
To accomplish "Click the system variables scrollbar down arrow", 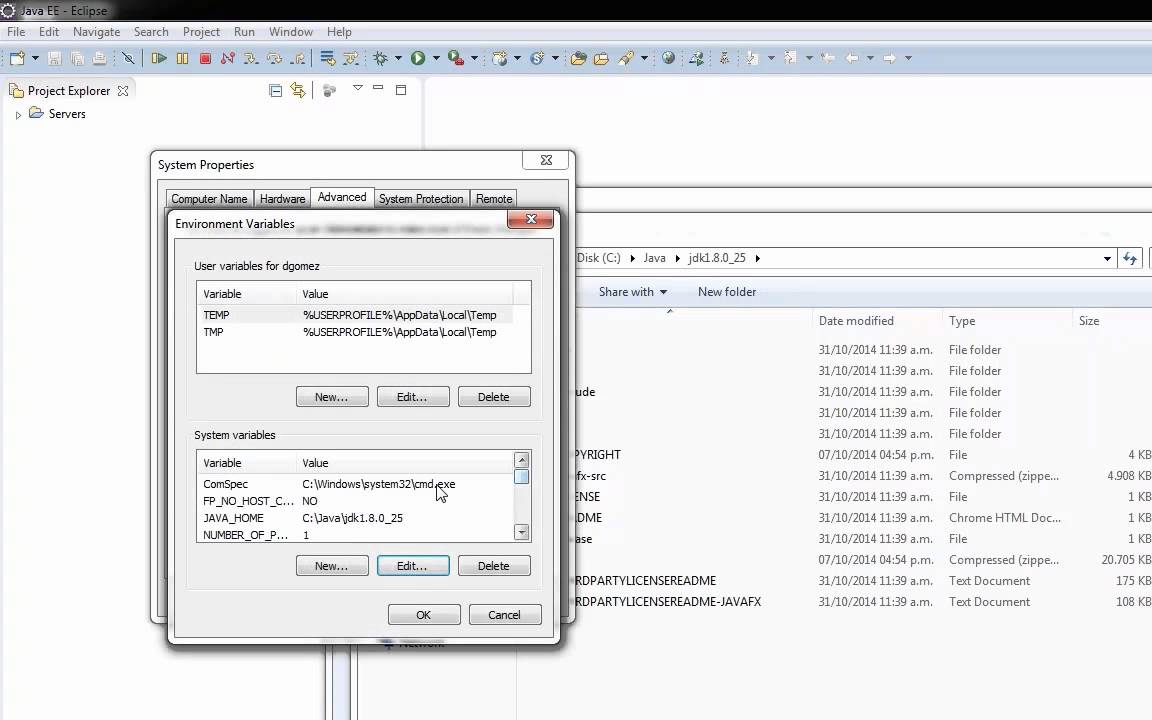I will pyautogui.click(x=522, y=532).
